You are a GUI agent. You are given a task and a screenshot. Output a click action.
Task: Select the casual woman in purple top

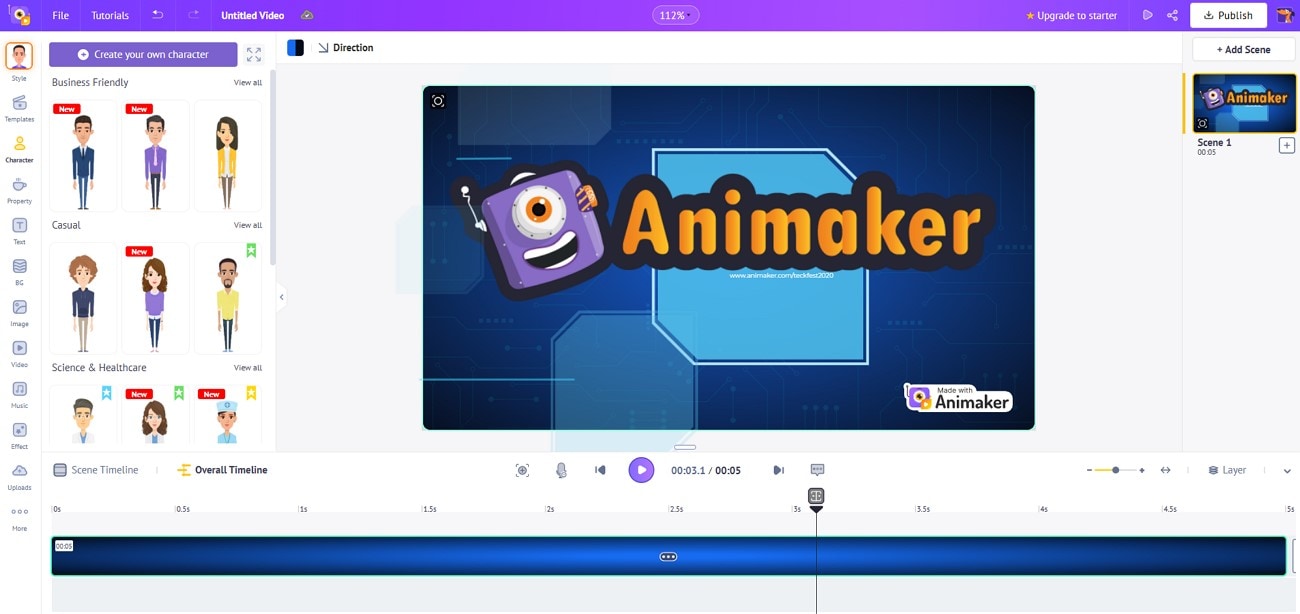[x=155, y=298]
